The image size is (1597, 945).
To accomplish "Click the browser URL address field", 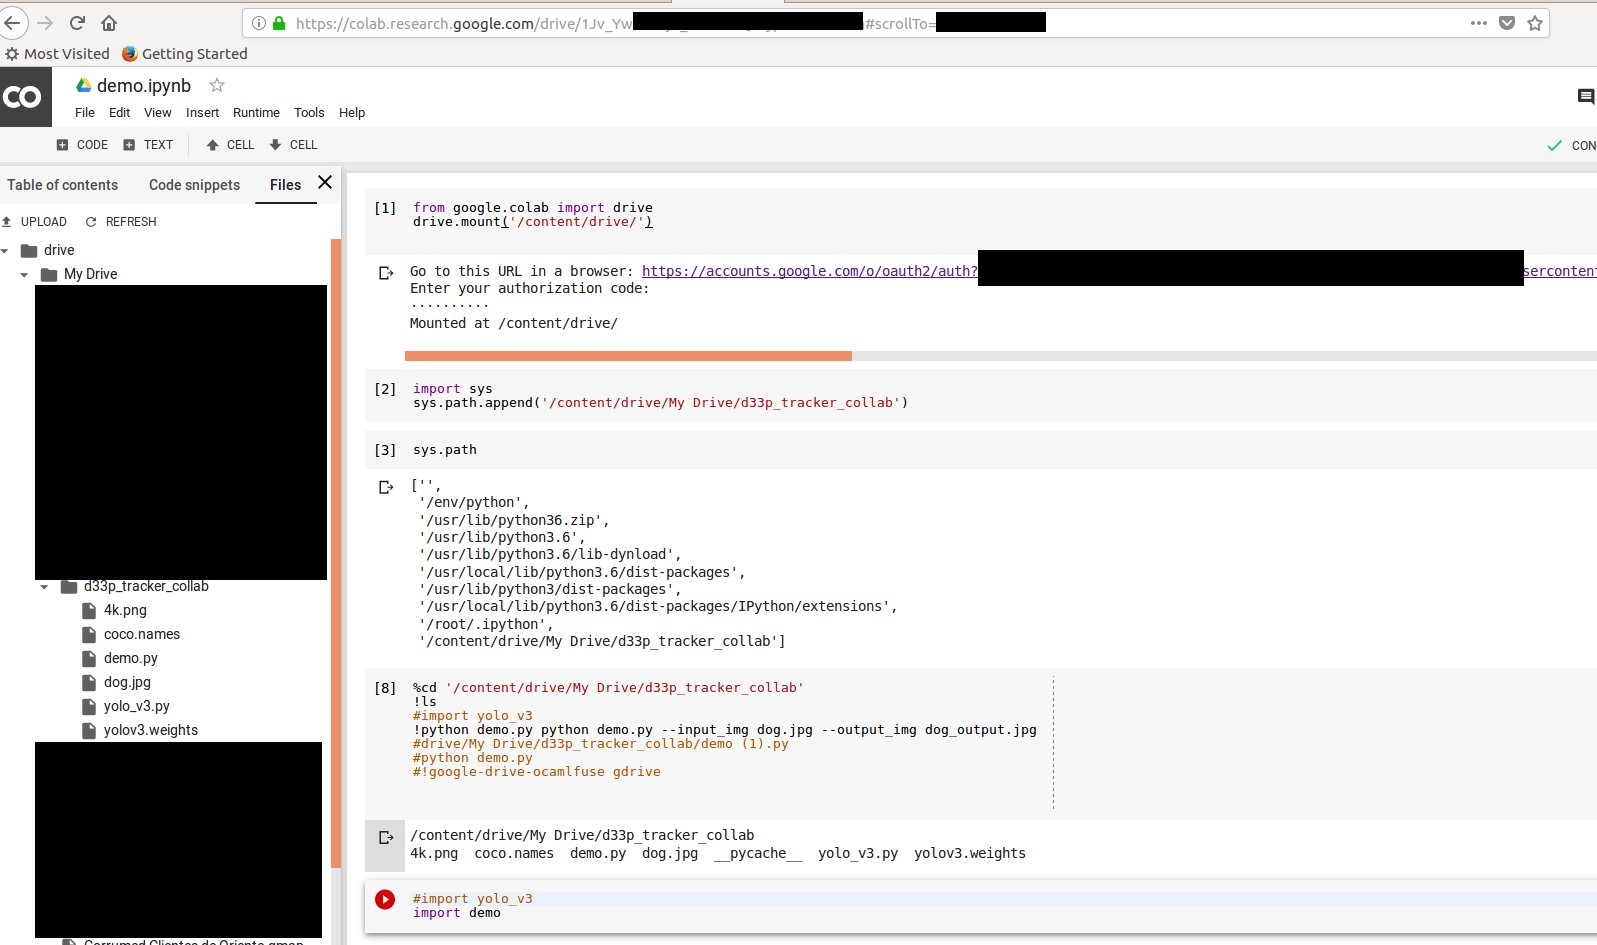I will point(895,23).
